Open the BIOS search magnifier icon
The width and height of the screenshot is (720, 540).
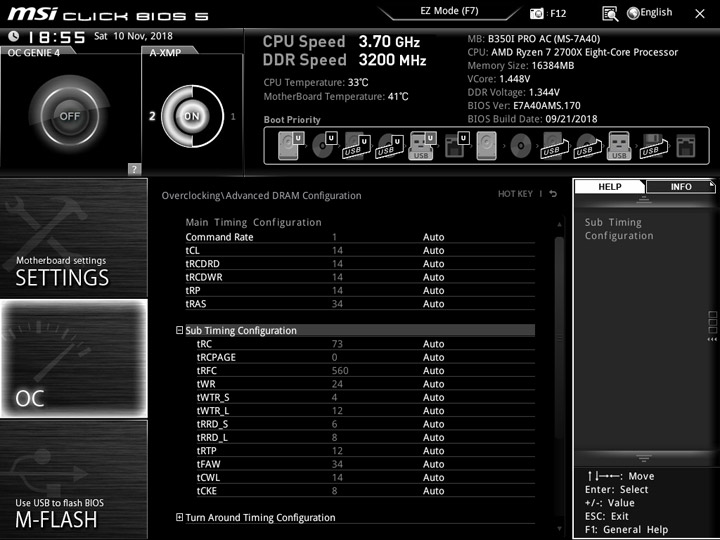(610, 14)
